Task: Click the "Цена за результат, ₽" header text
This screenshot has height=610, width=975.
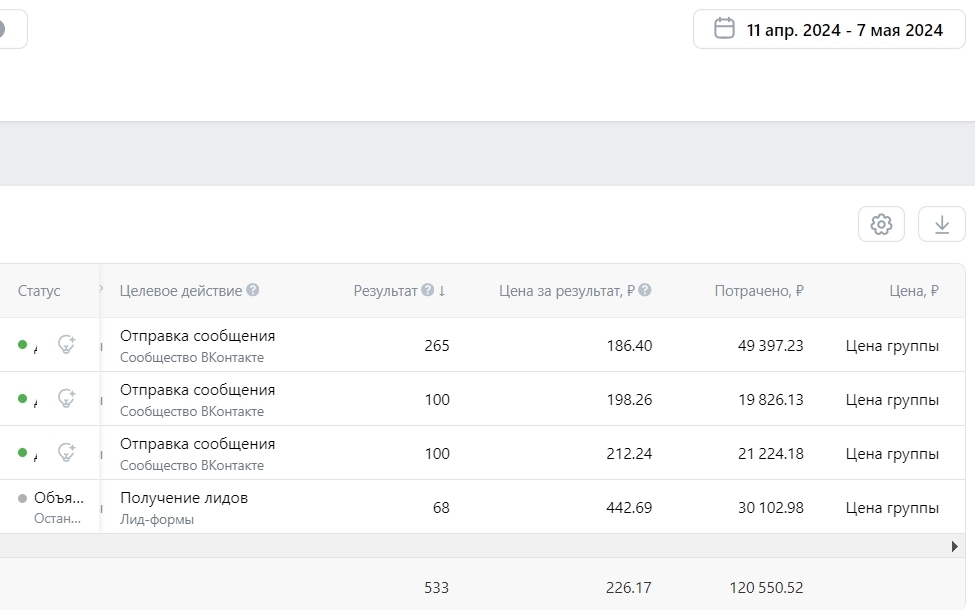Action: coord(567,291)
